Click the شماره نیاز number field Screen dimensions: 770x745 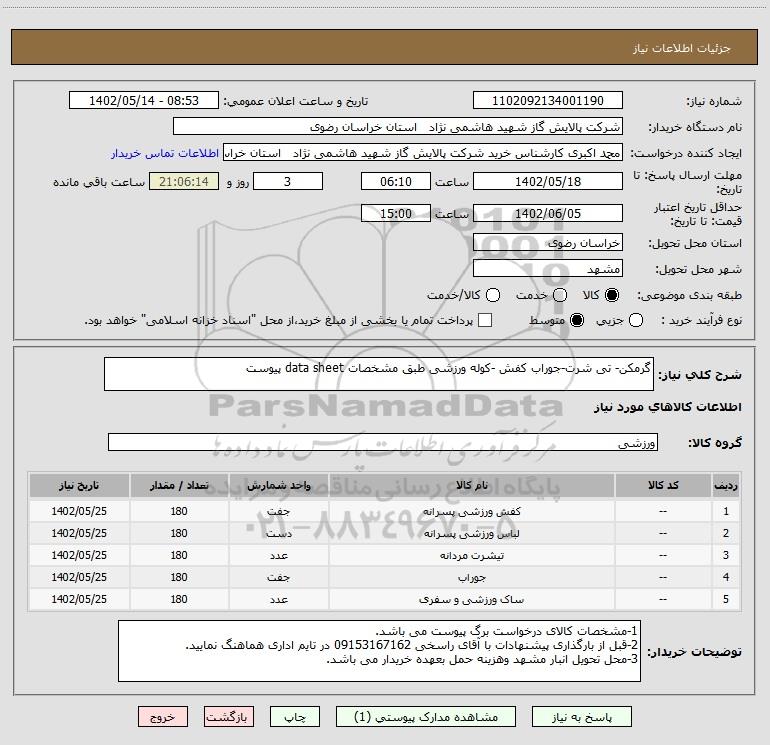547,101
